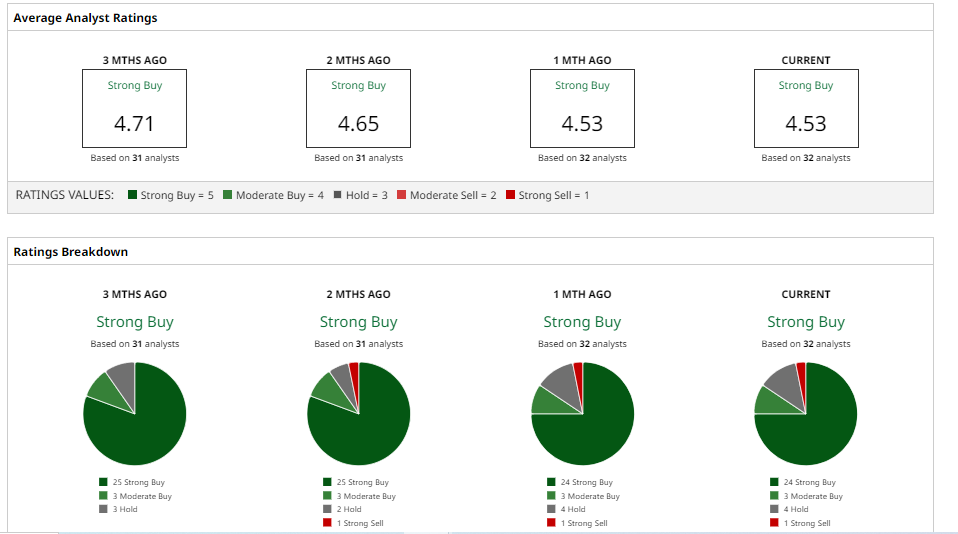Click the Strong Buy = 5 legend swatch
This screenshot has height=534, width=958.
132,195
